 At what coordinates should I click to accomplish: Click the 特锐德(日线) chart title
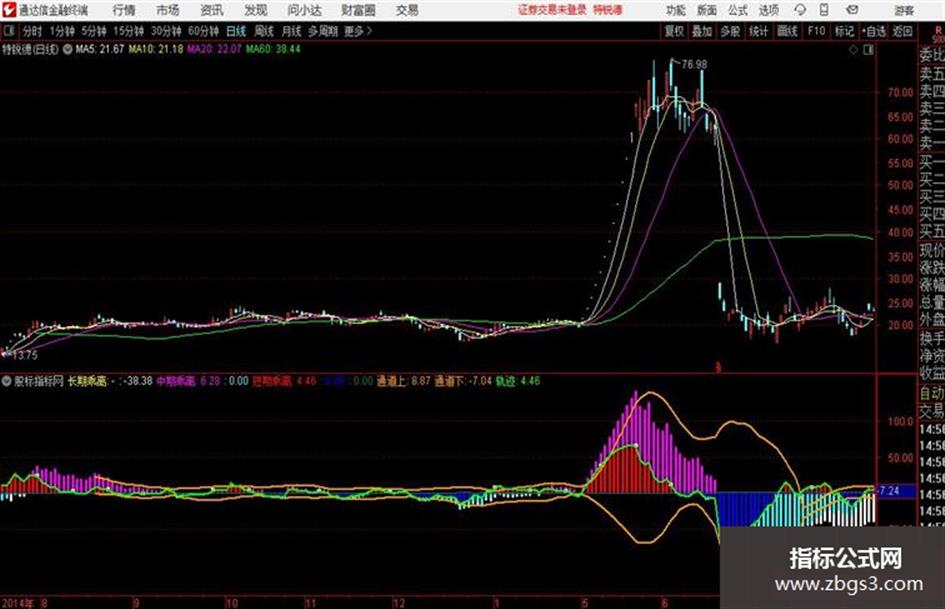(x=31, y=49)
